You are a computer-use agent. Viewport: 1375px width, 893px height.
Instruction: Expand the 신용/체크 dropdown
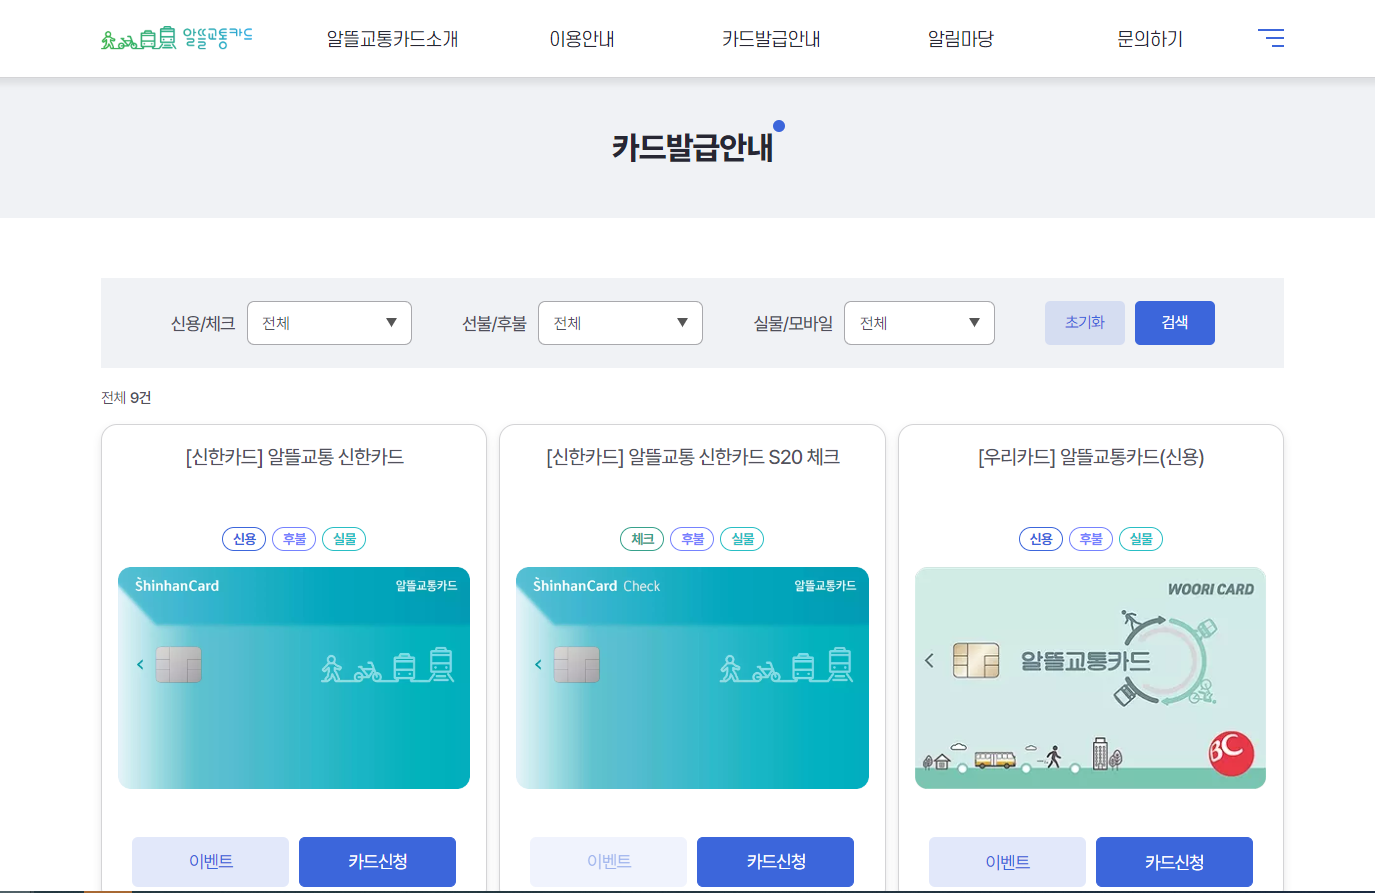click(329, 323)
